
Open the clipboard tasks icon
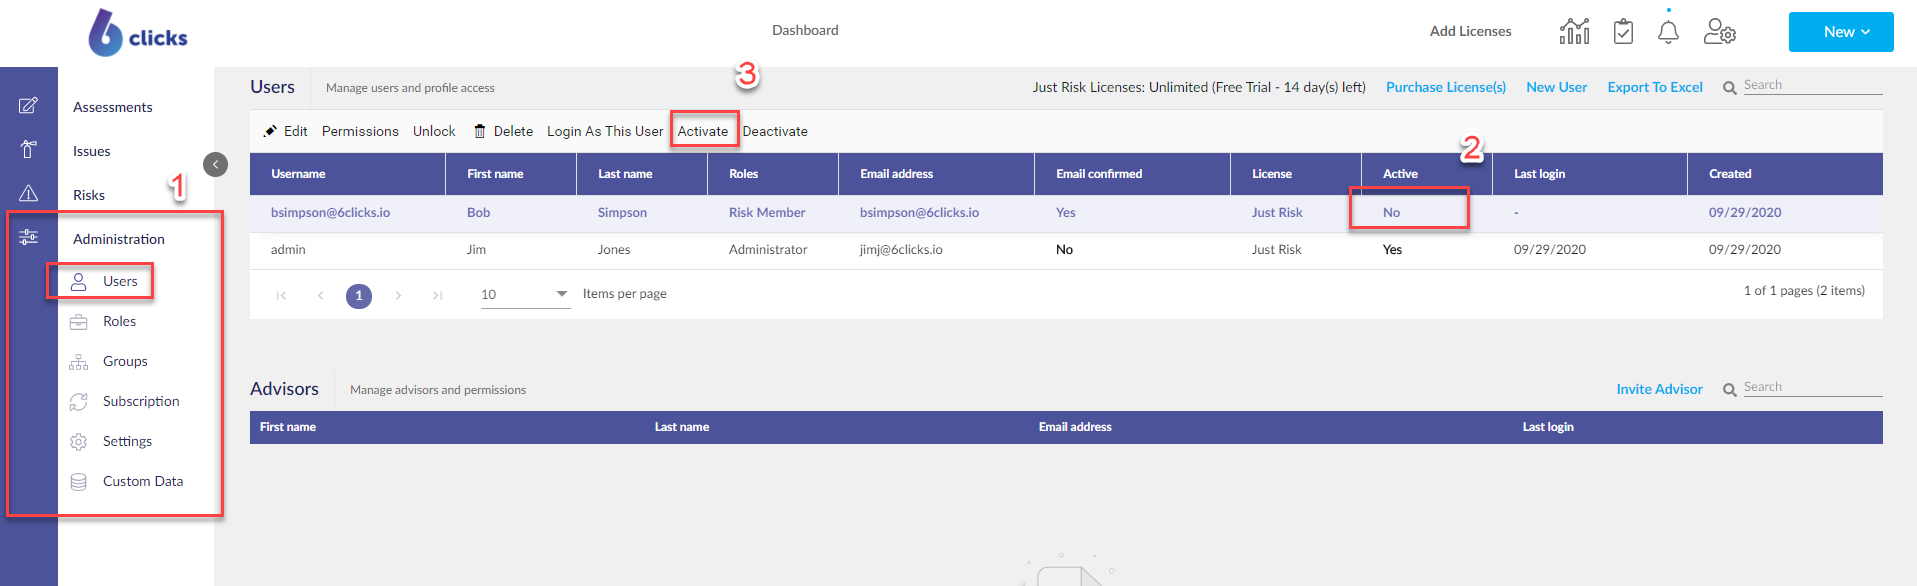(x=1623, y=31)
